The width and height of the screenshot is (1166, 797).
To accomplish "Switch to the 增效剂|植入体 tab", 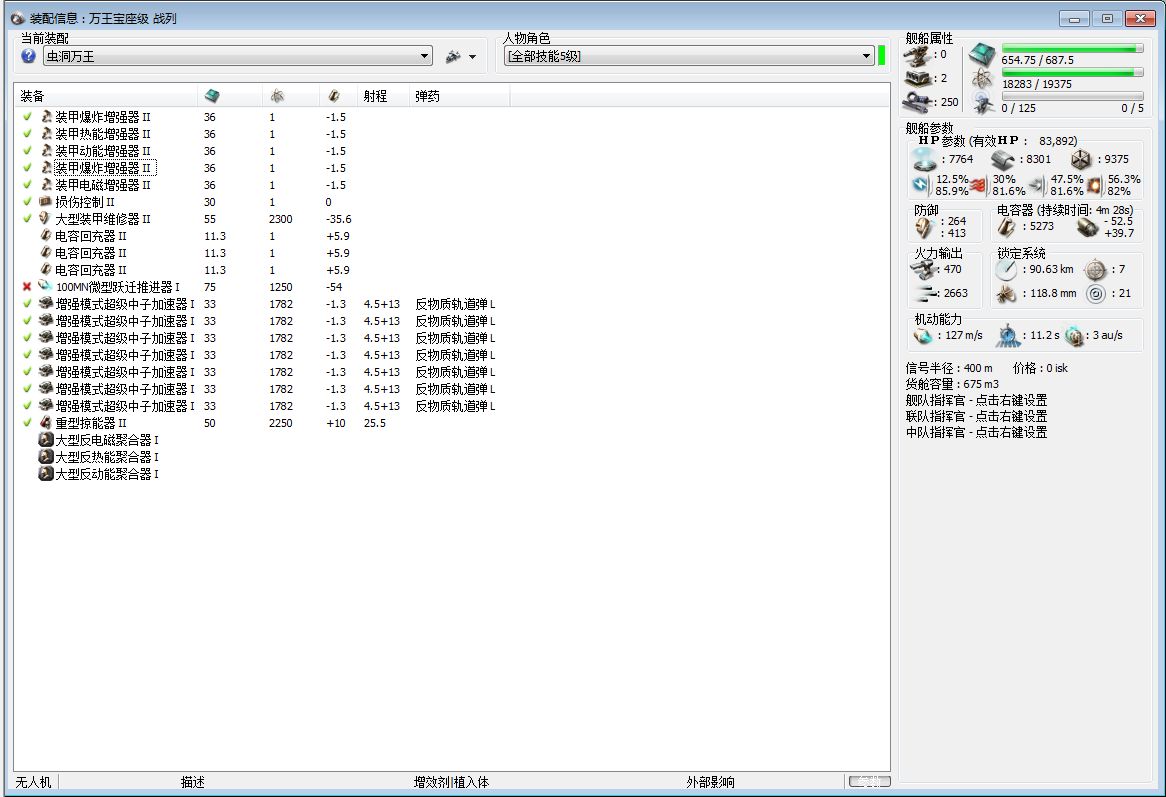I will 451,782.
